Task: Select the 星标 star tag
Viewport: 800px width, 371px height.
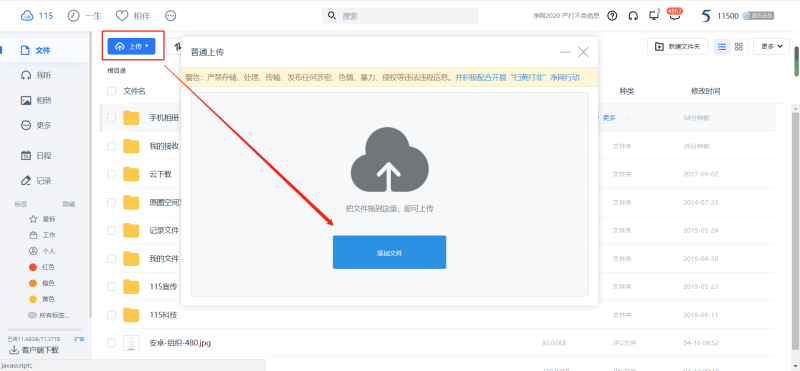Action: [33, 219]
